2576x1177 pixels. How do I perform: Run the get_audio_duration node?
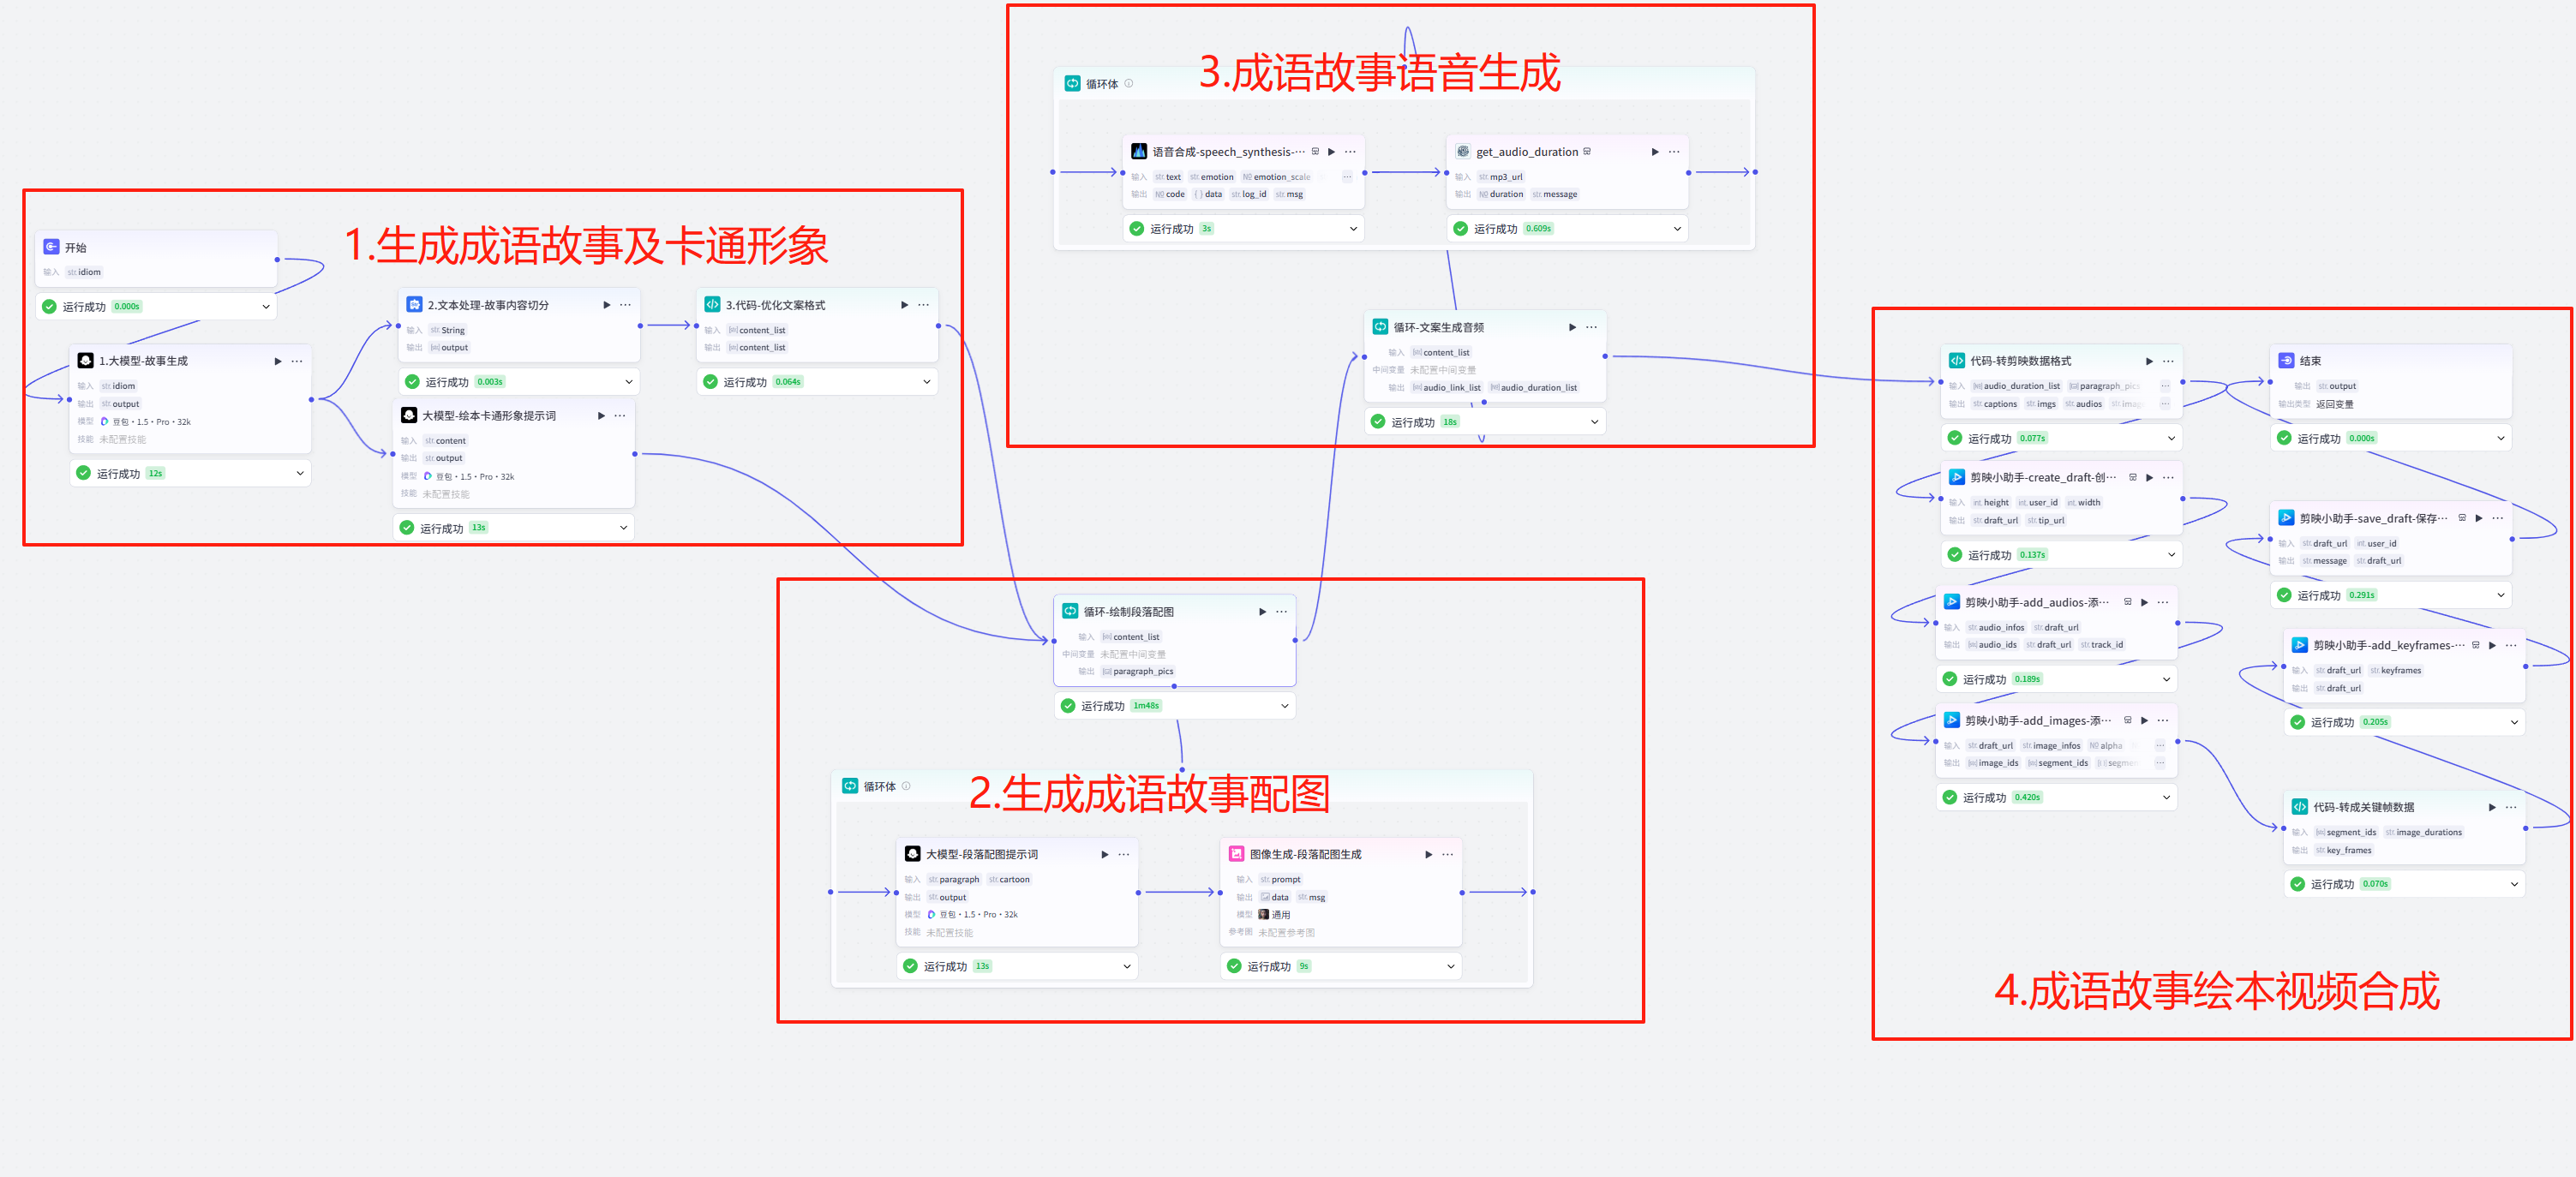pyautogui.click(x=1655, y=152)
